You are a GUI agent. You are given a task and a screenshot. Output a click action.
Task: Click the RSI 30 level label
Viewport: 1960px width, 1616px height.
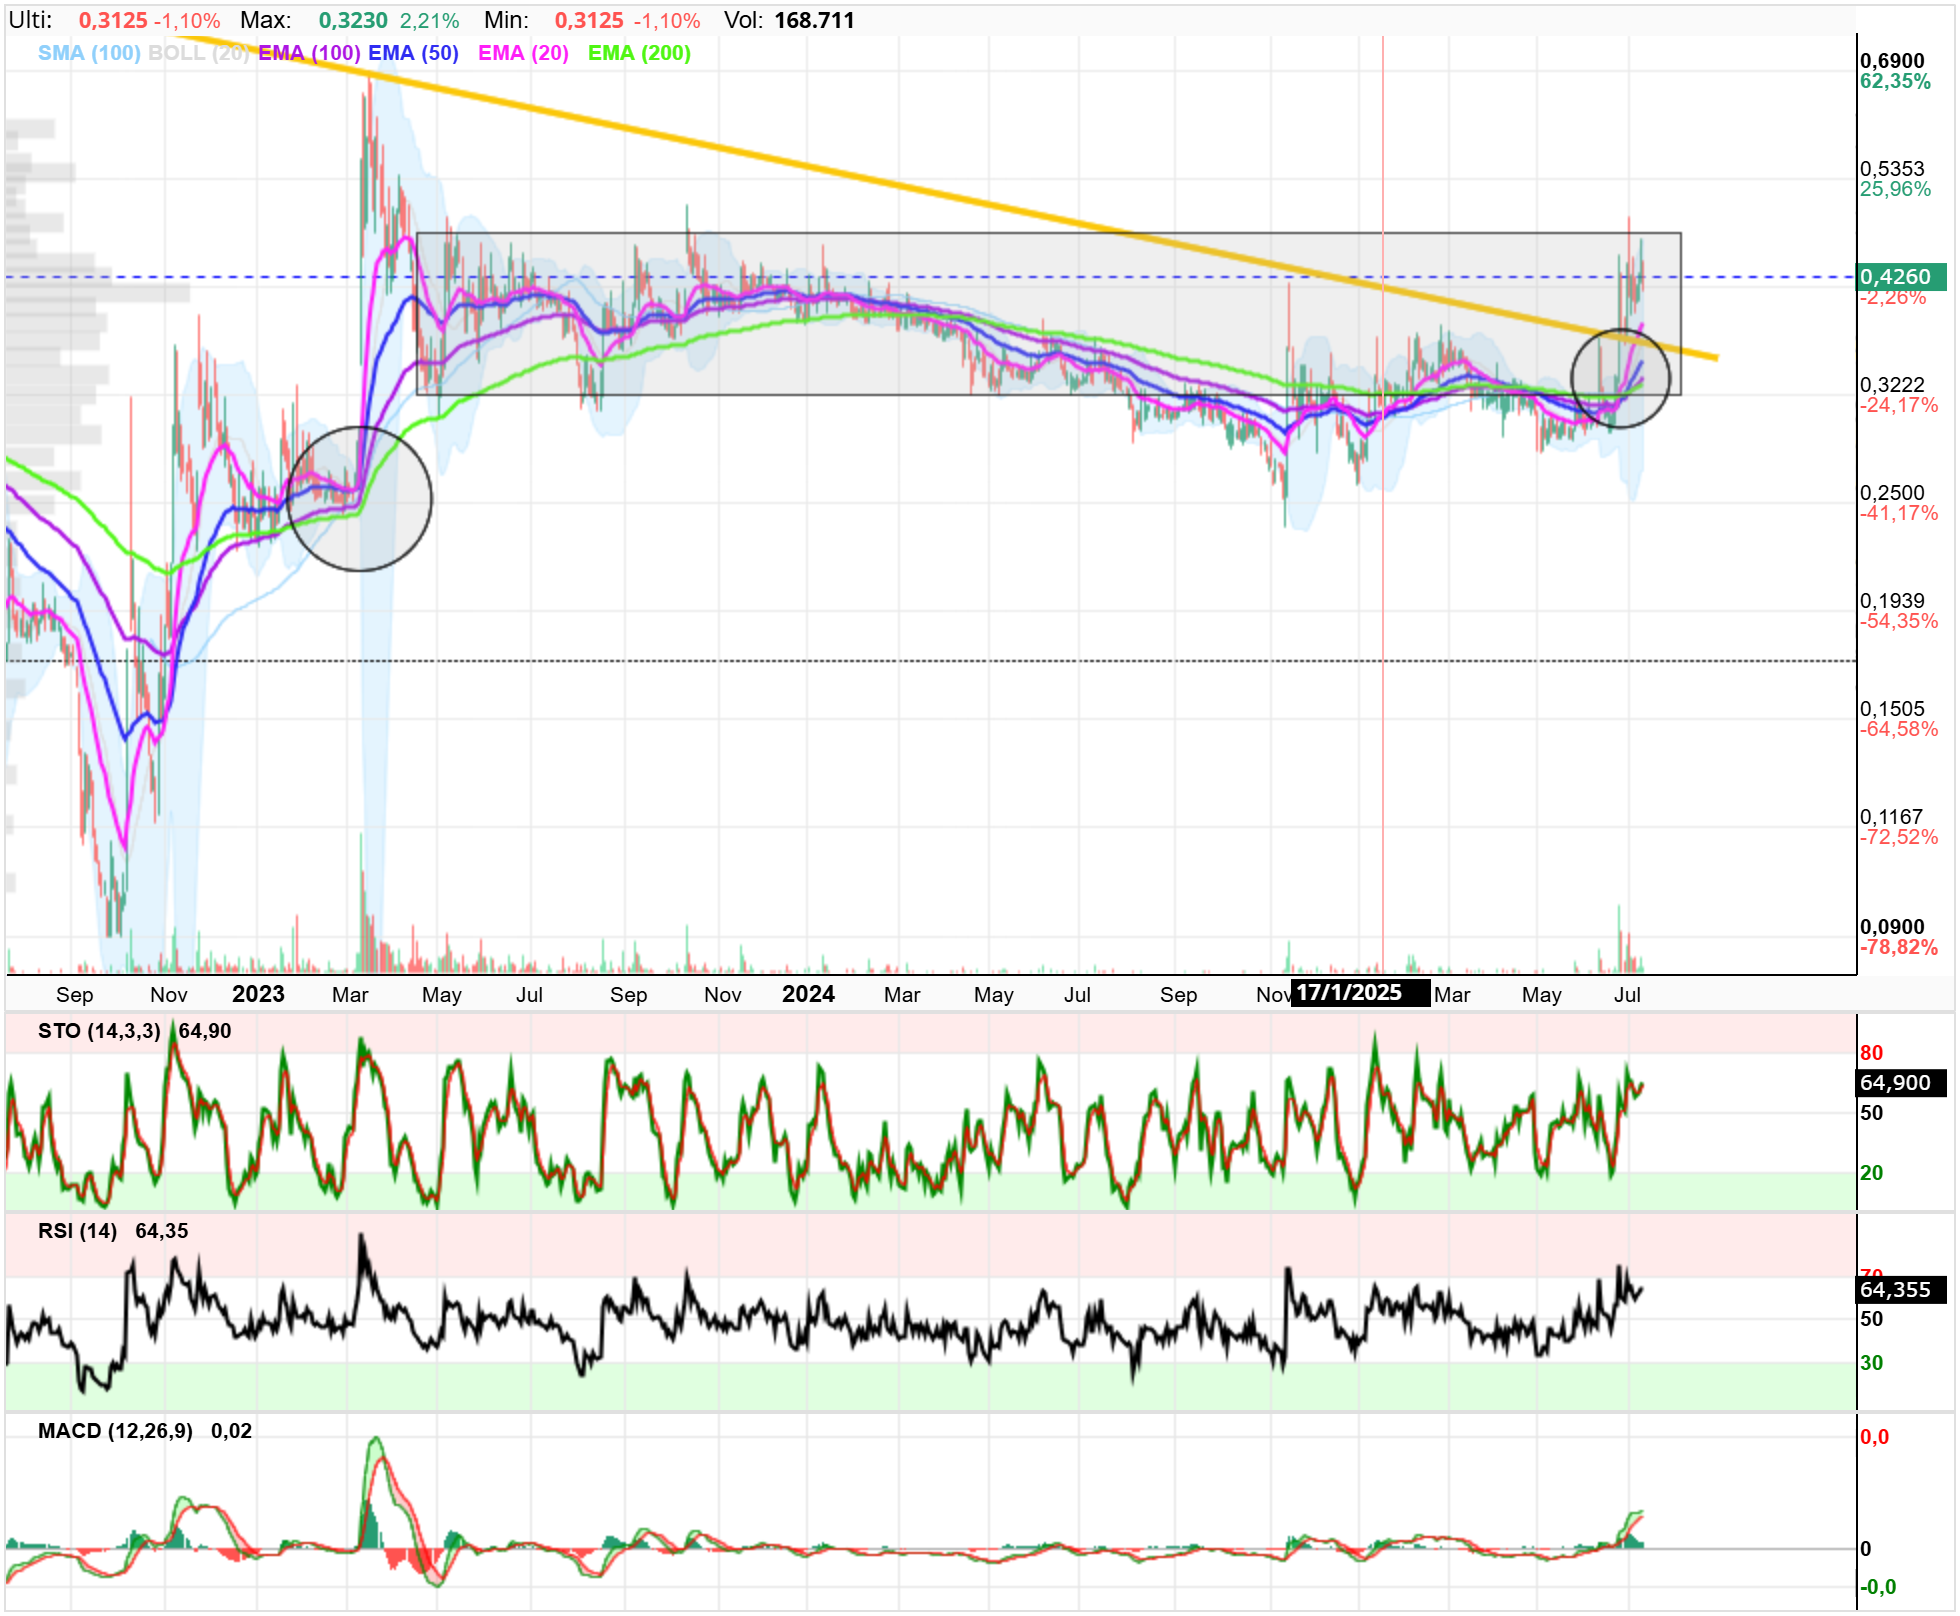point(1871,1363)
